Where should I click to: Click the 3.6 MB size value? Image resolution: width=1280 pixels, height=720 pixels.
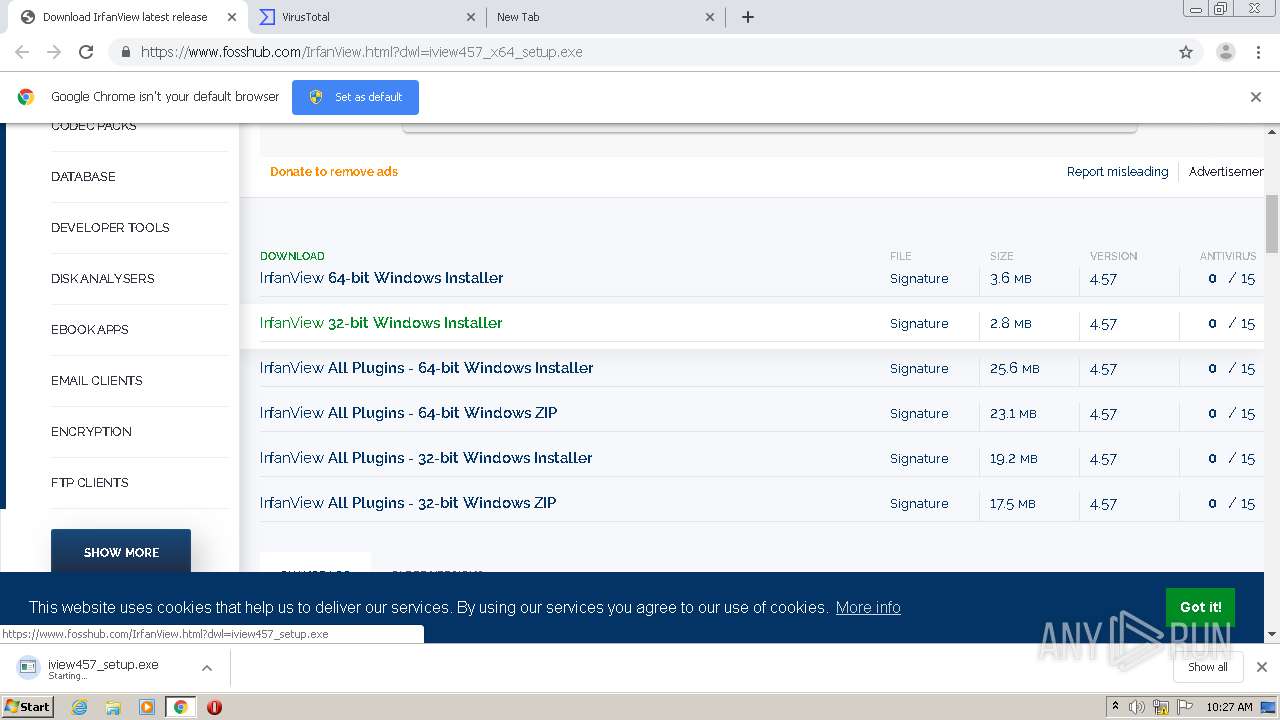[x=1010, y=279]
